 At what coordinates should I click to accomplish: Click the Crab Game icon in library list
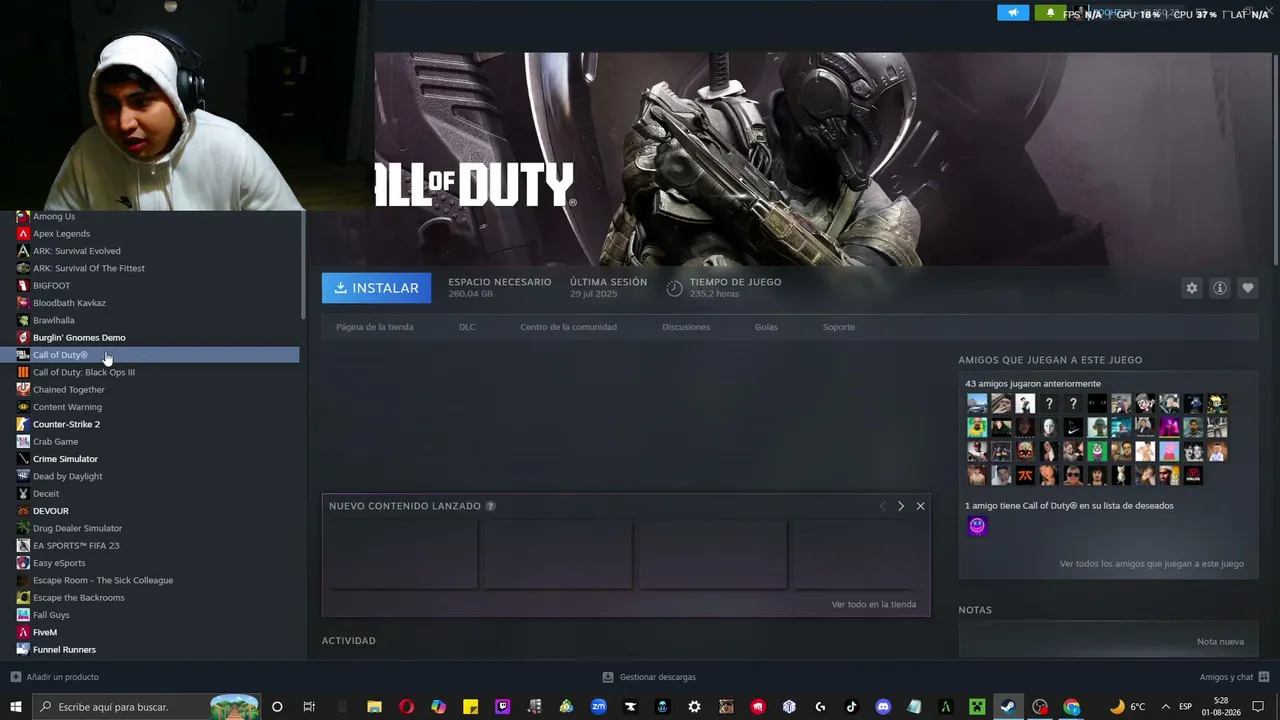[x=23, y=441]
